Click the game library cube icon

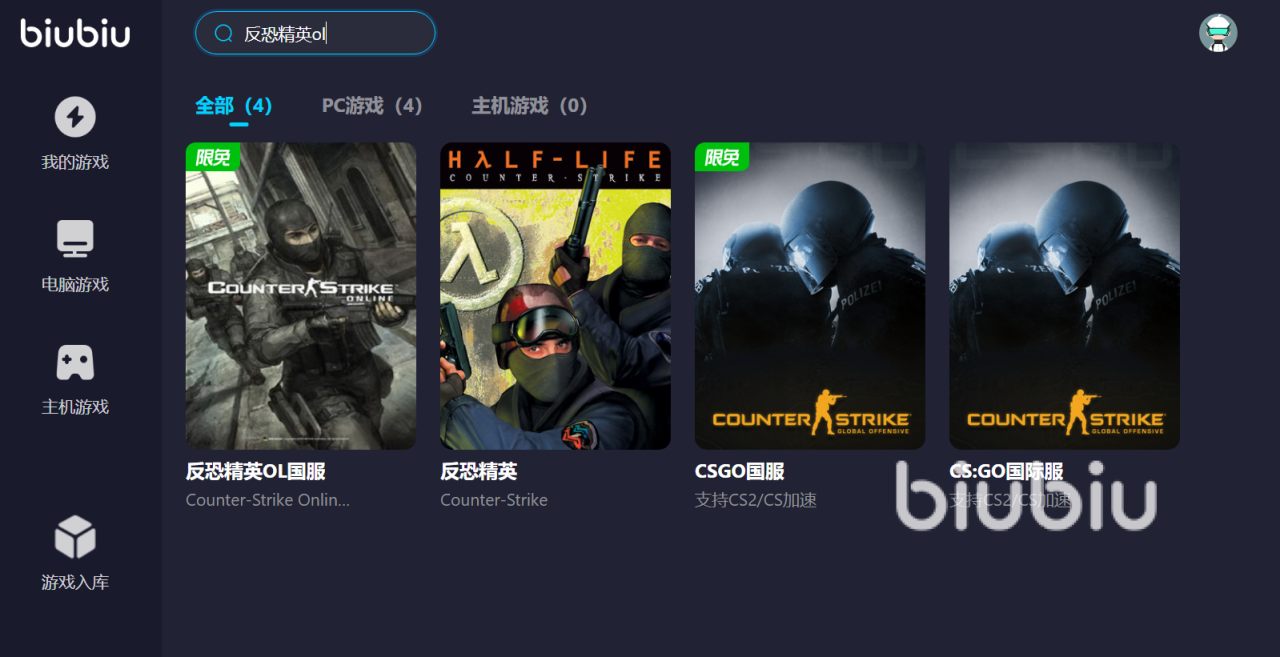coord(75,537)
